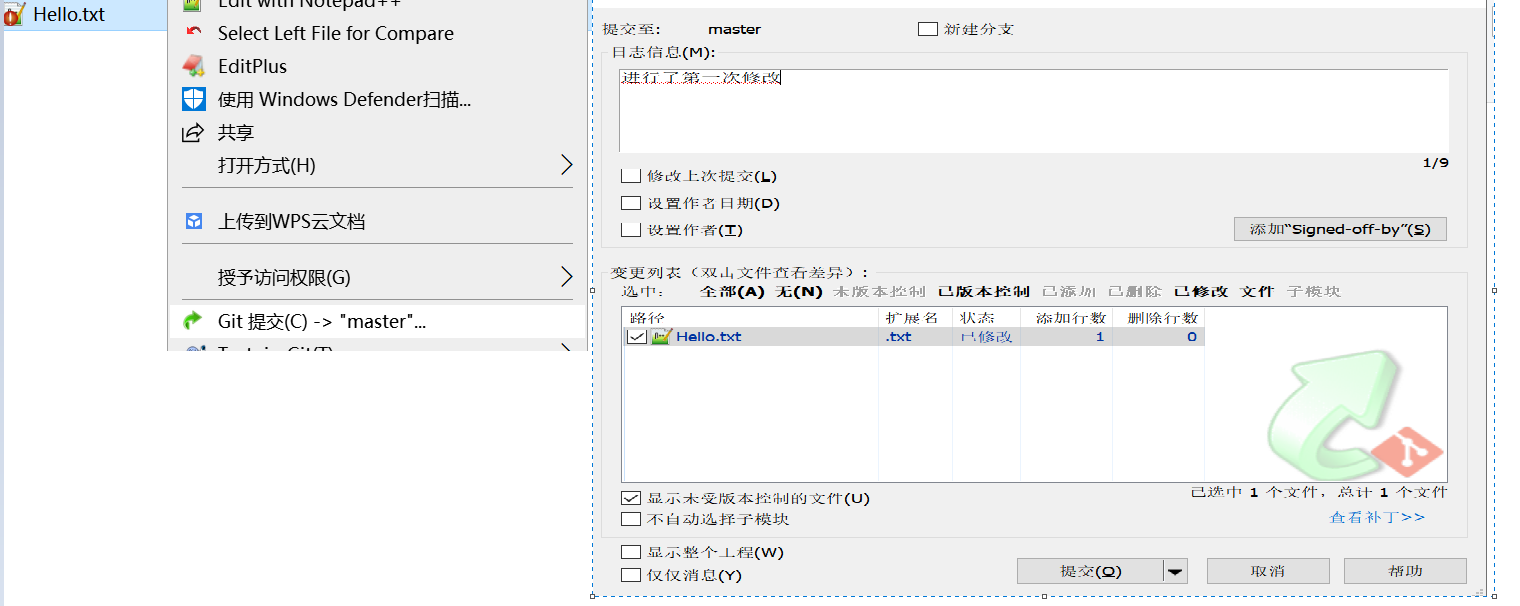This screenshot has height=606, width=1520.
Task: Click the red Select Left File icon
Action: [x=193, y=32]
